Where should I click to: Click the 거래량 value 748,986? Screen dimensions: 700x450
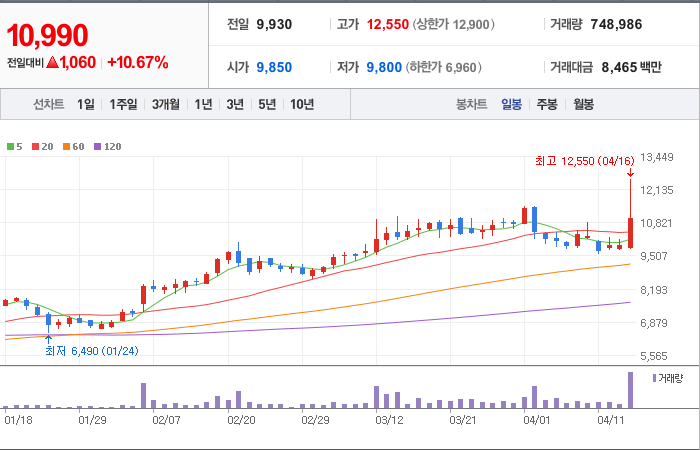[616, 24]
